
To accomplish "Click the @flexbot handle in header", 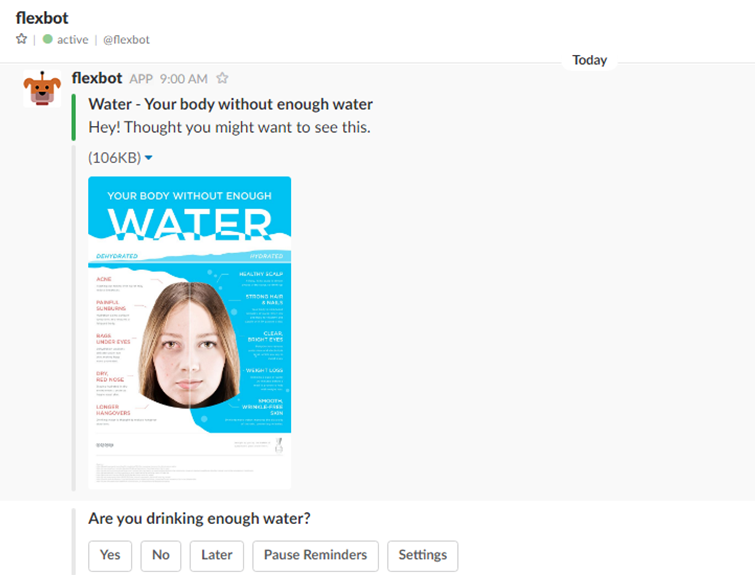I will click(126, 39).
